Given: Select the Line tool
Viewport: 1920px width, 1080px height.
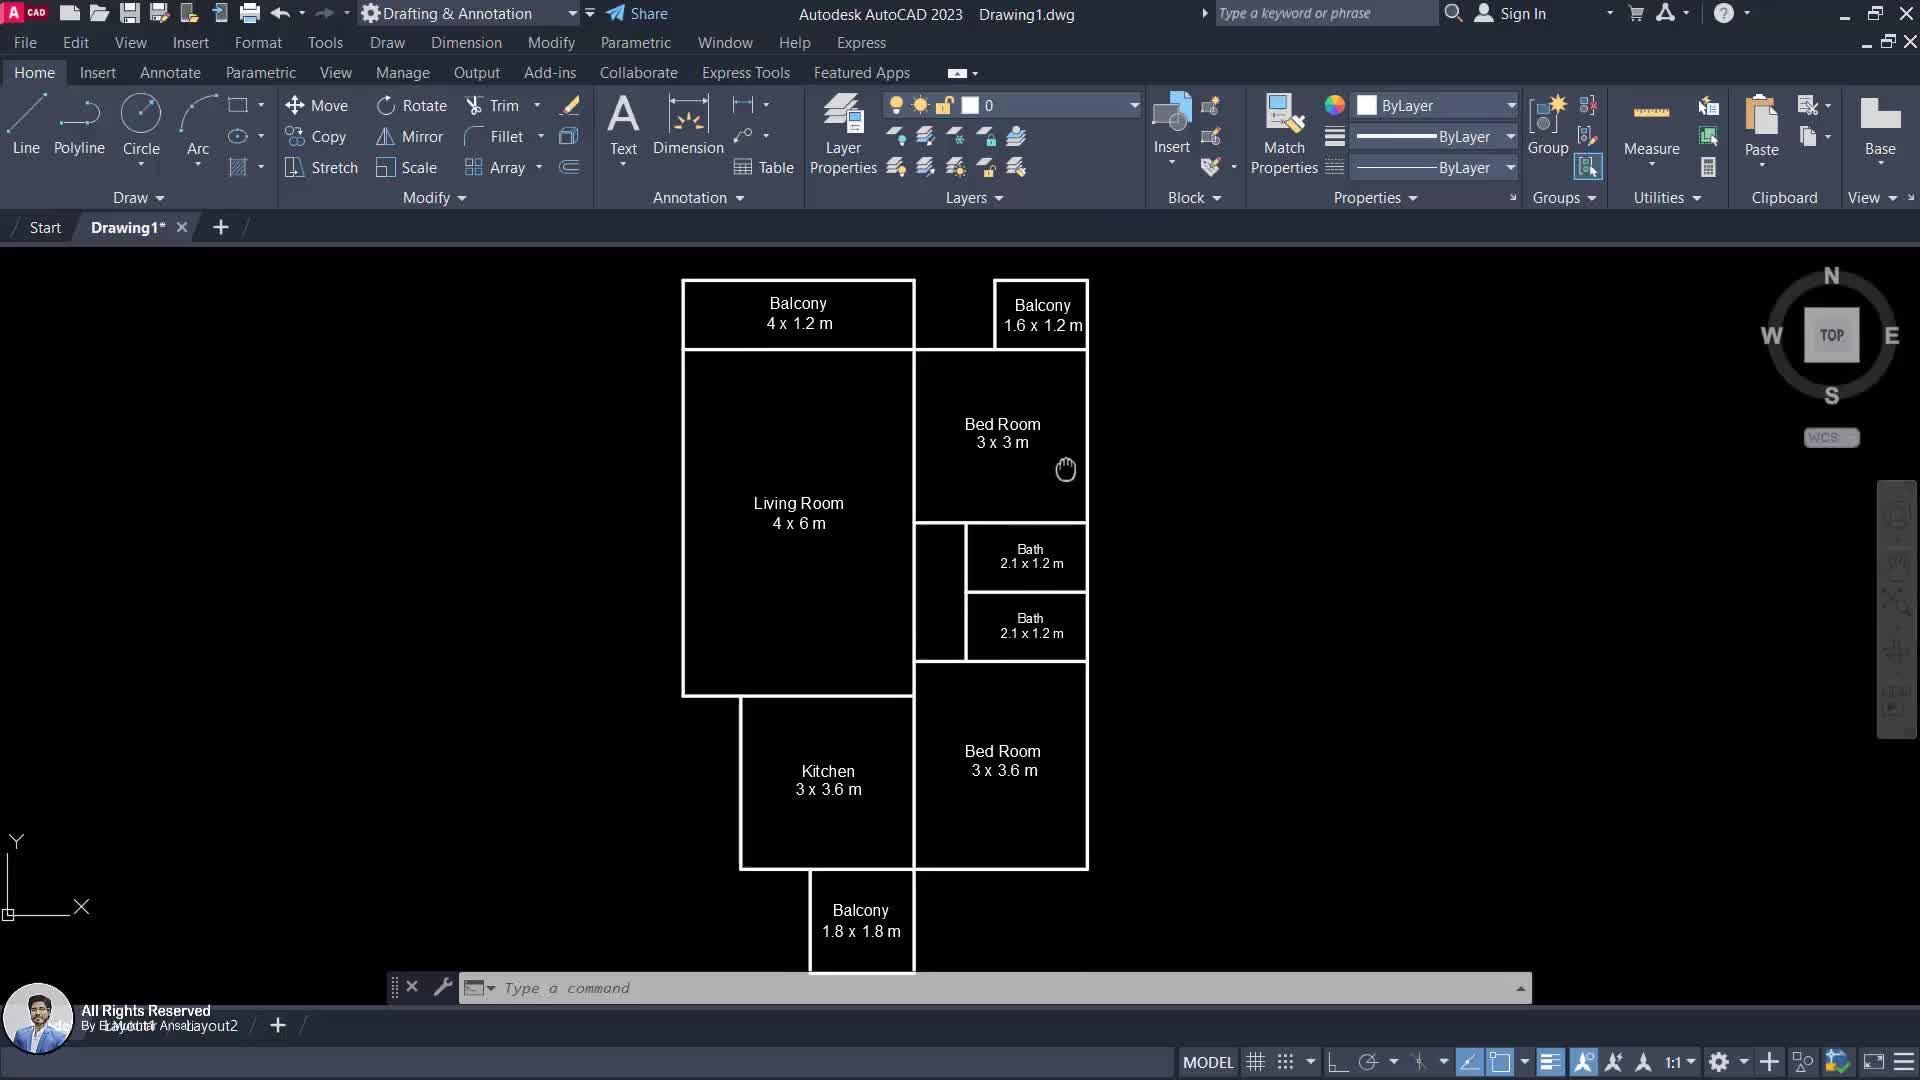Looking at the screenshot, I should [x=26, y=124].
